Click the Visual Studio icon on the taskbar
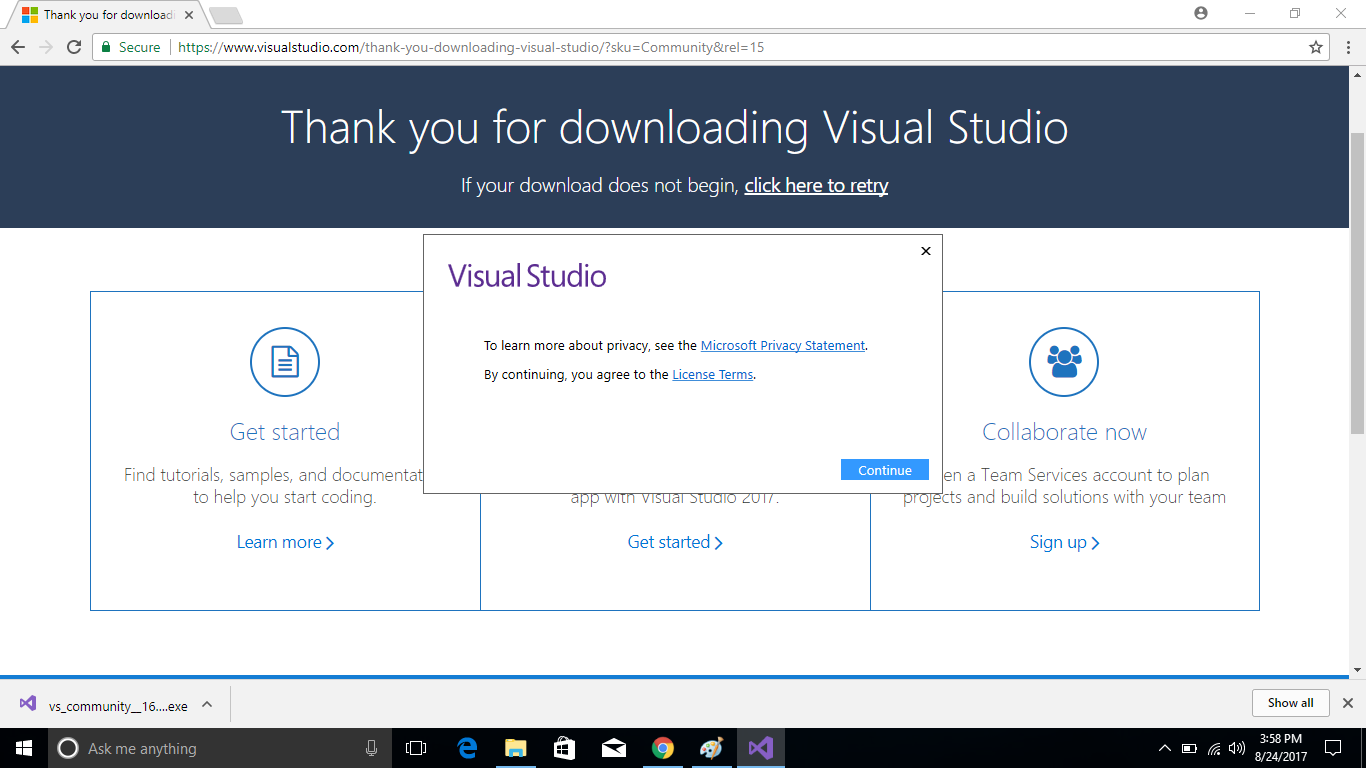Image resolution: width=1366 pixels, height=768 pixels. click(x=761, y=747)
